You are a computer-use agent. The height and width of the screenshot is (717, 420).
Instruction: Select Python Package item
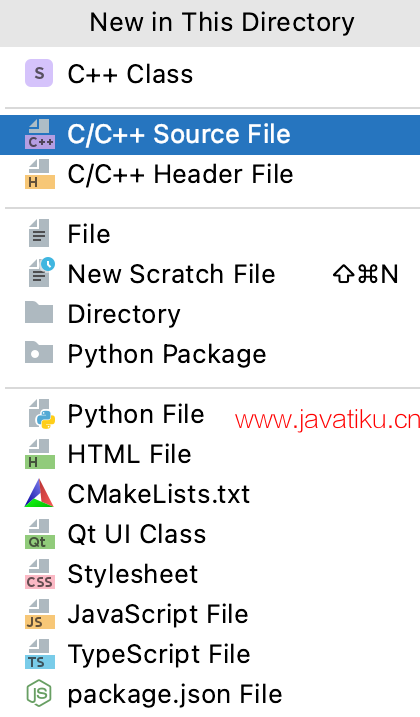[x=210, y=354]
